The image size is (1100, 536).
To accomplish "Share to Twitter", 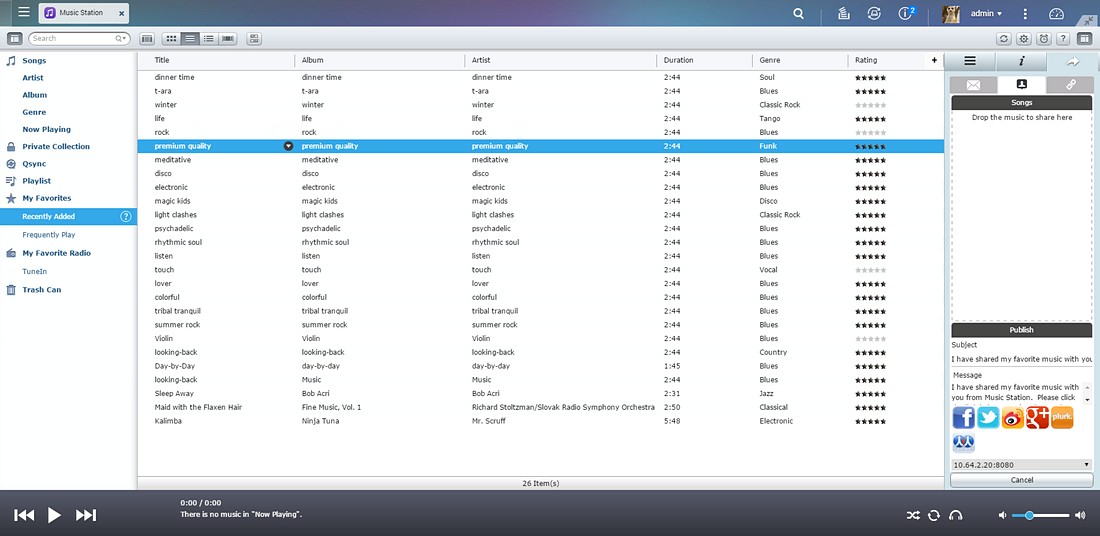I will [988, 417].
